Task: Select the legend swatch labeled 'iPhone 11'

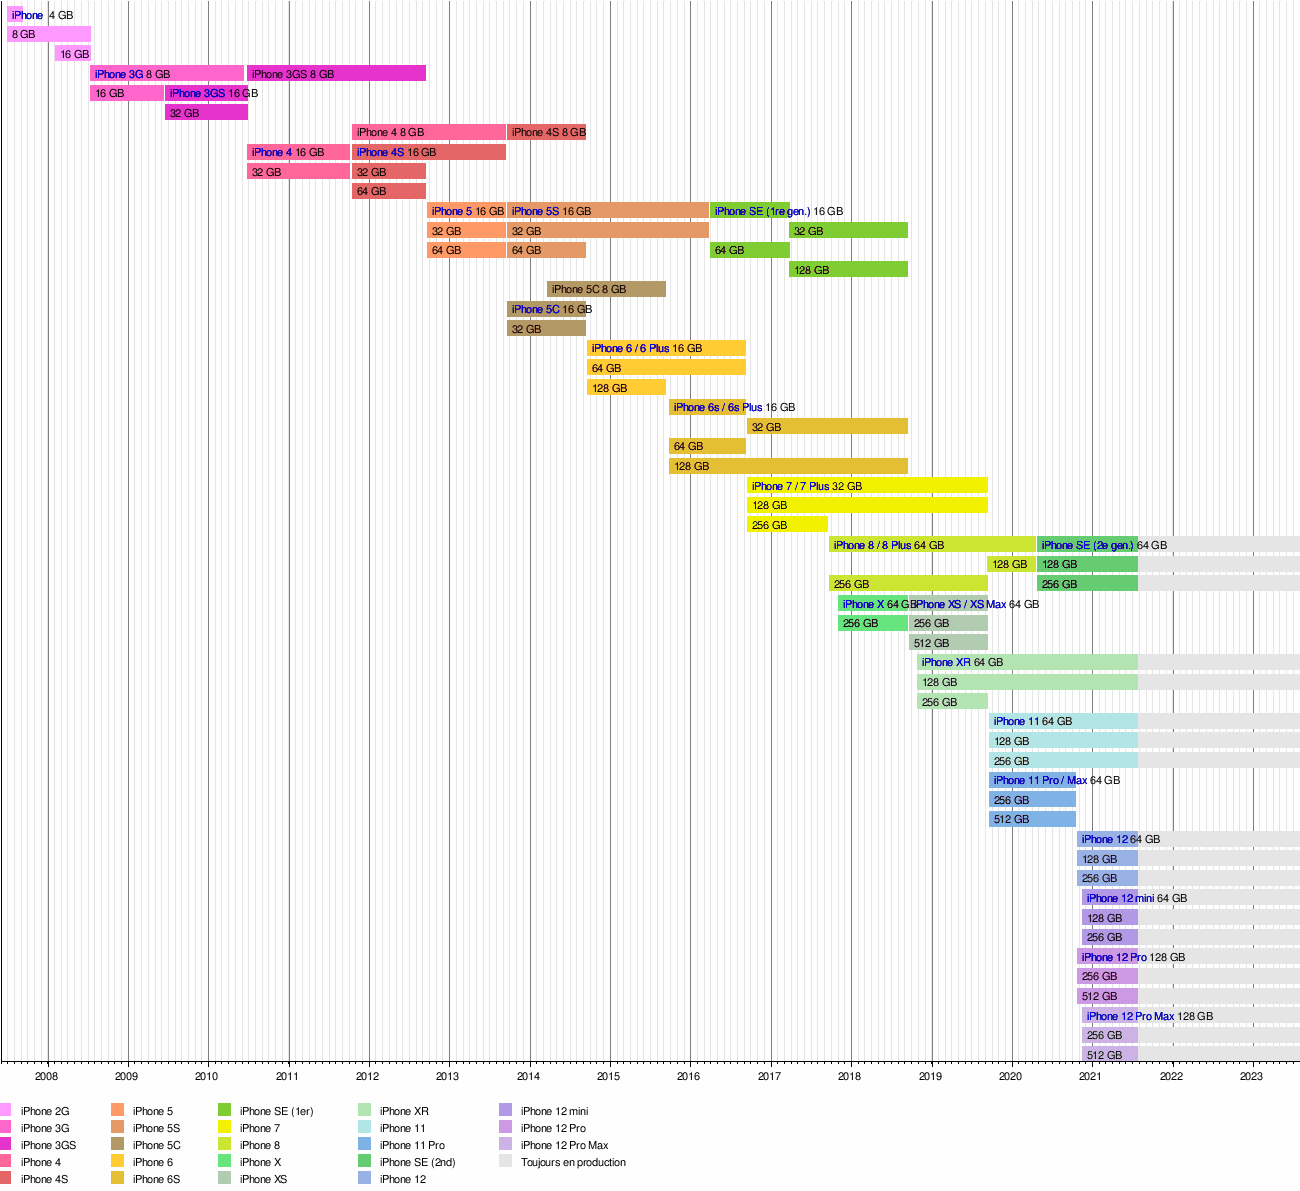Action: click(x=365, y=1128)
